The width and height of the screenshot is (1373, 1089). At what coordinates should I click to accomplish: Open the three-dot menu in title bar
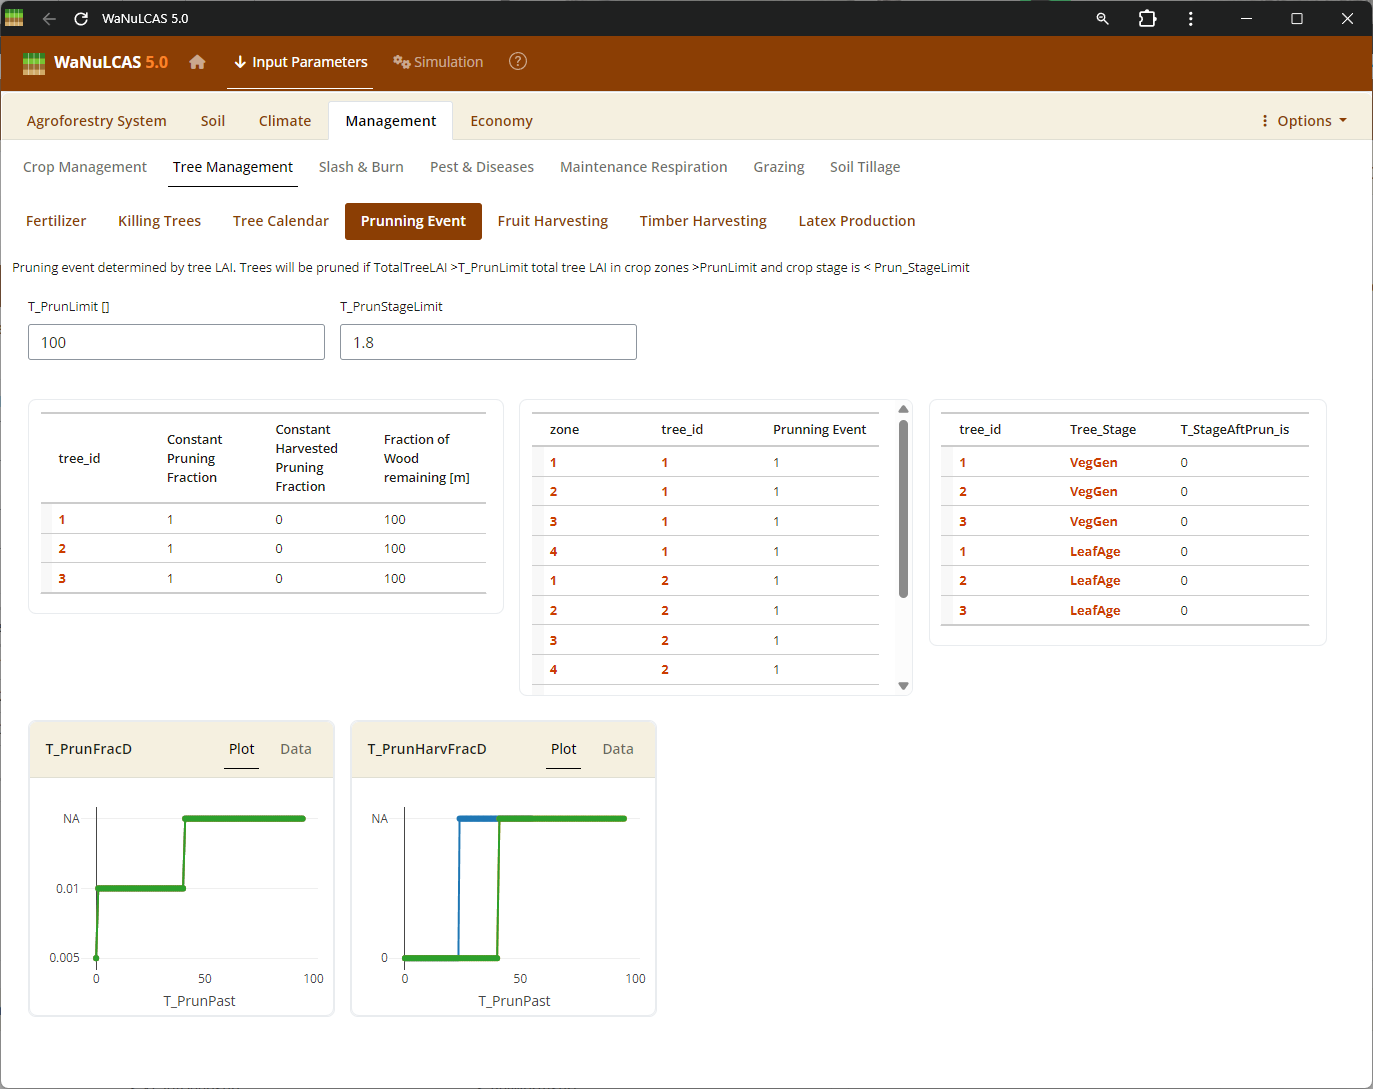coord(1190,19)
